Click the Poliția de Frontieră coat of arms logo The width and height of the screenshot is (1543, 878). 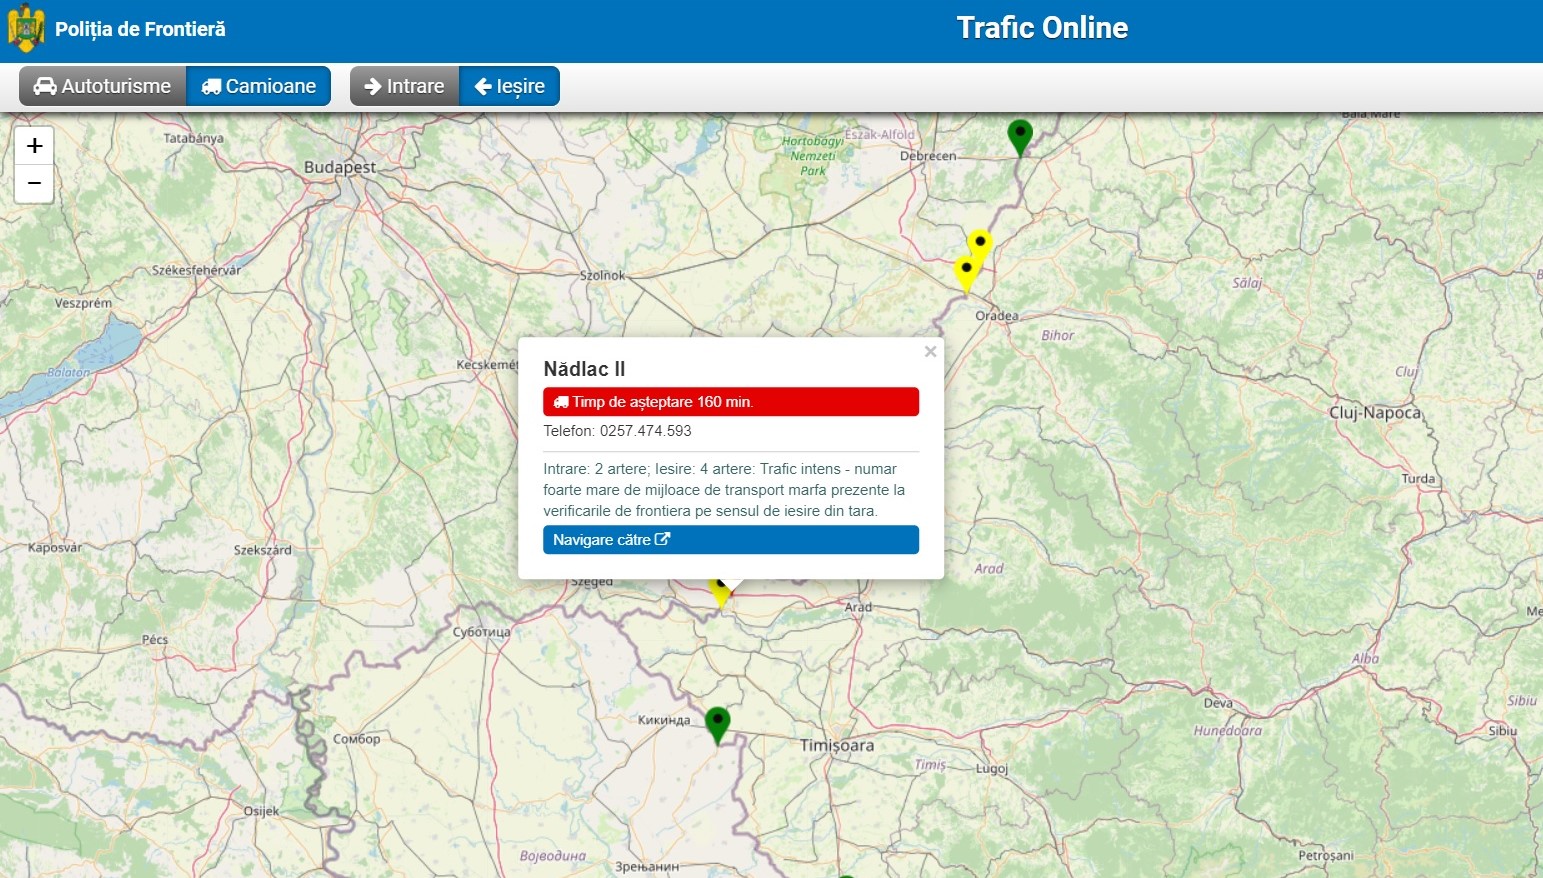[26, 28]
